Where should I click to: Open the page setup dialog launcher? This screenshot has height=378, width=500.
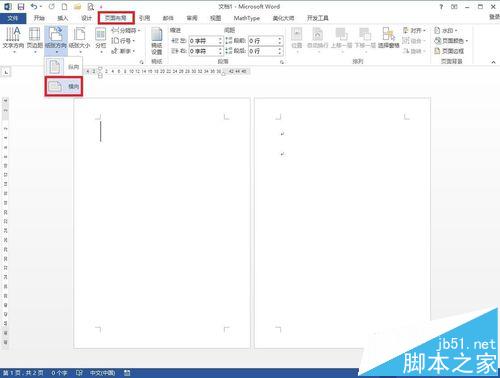(141, 62)
